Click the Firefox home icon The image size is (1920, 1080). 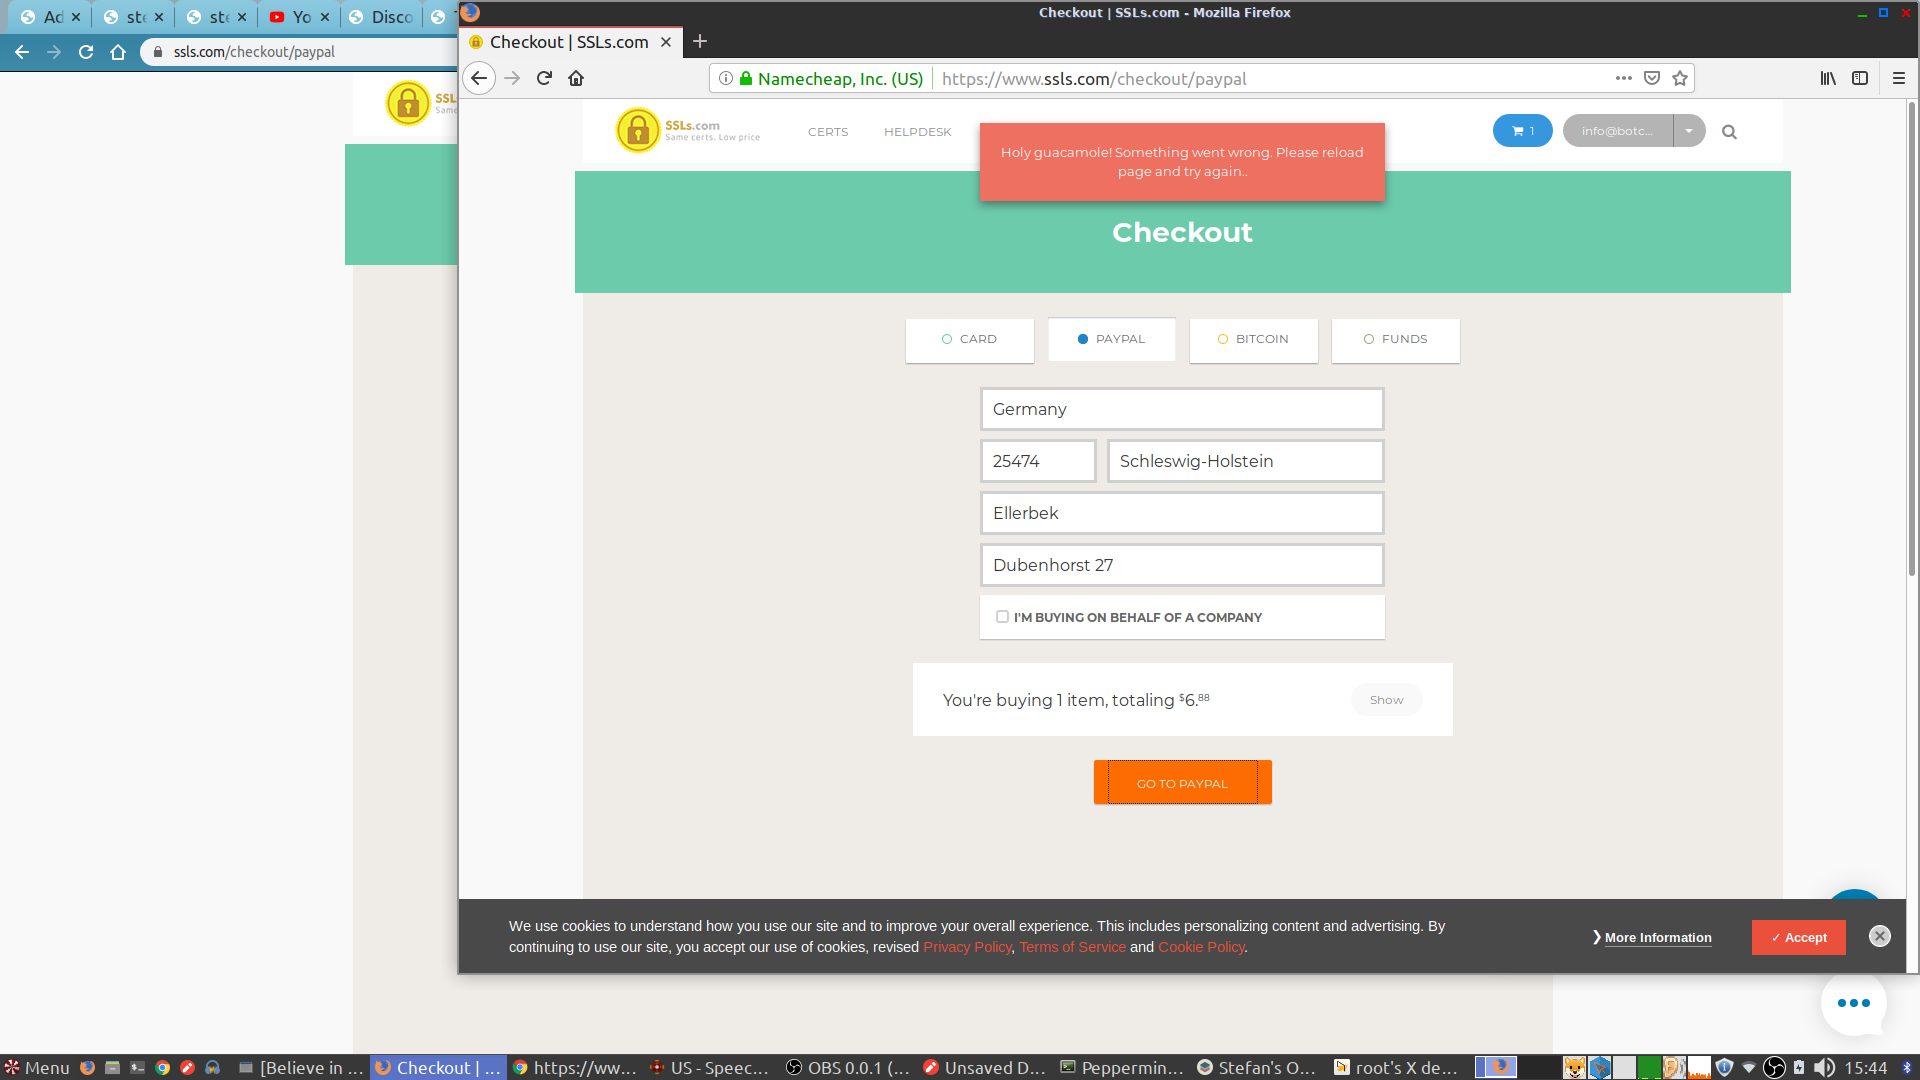576,78
